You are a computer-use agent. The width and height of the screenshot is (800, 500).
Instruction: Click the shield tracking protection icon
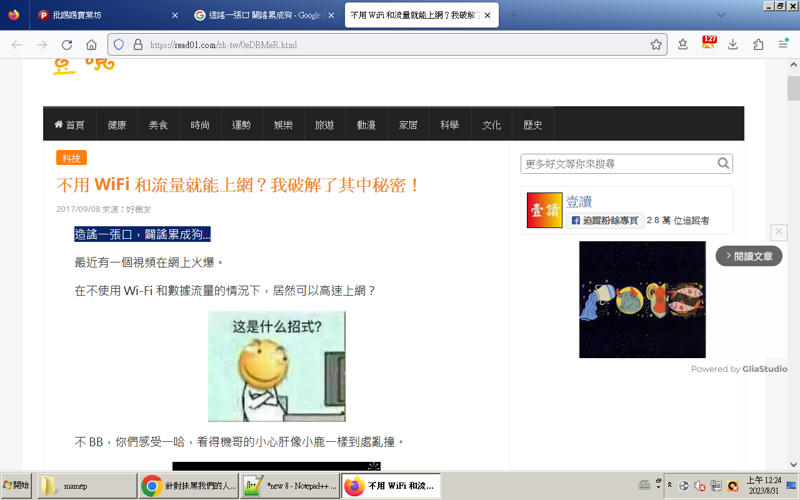[x=118, y=45]
